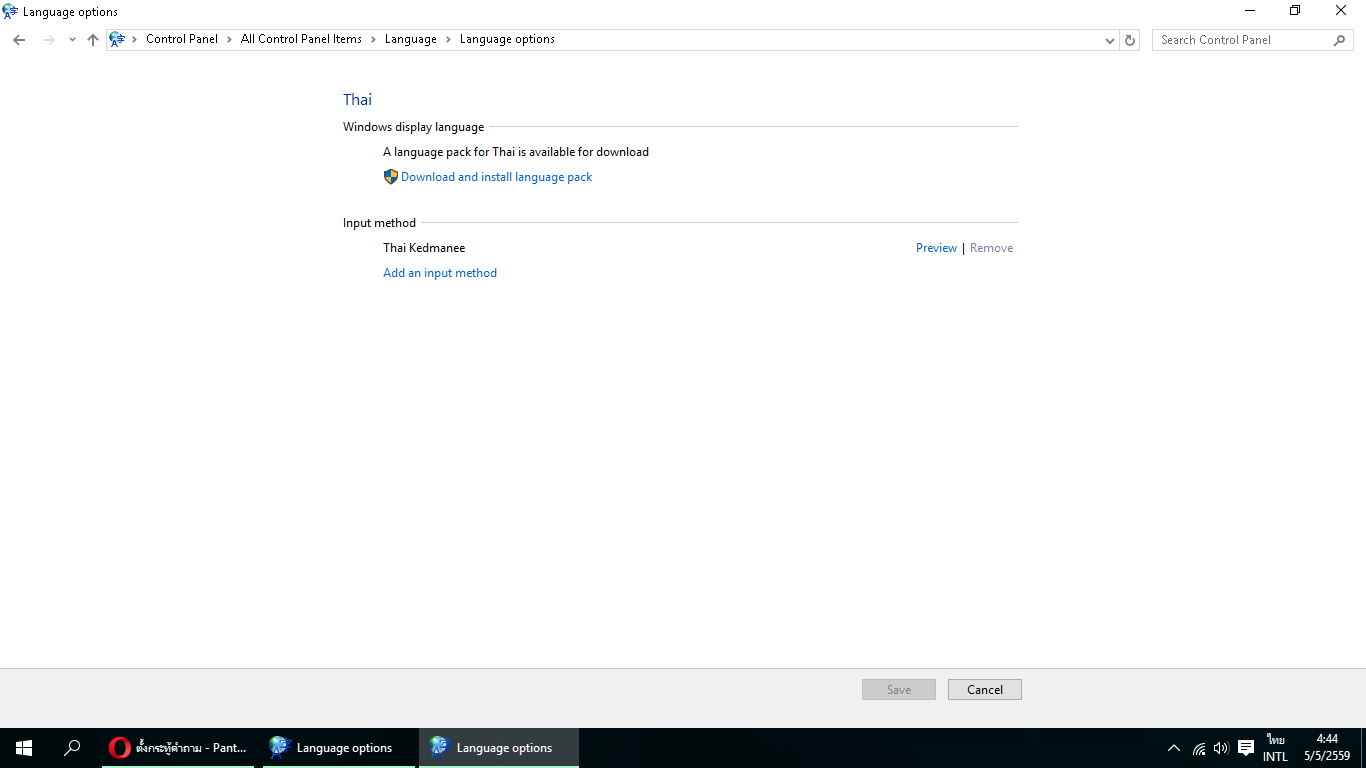Open the volume control tray icon
The height and width of the screenshot is (768, 1366).
point(1220,748)
